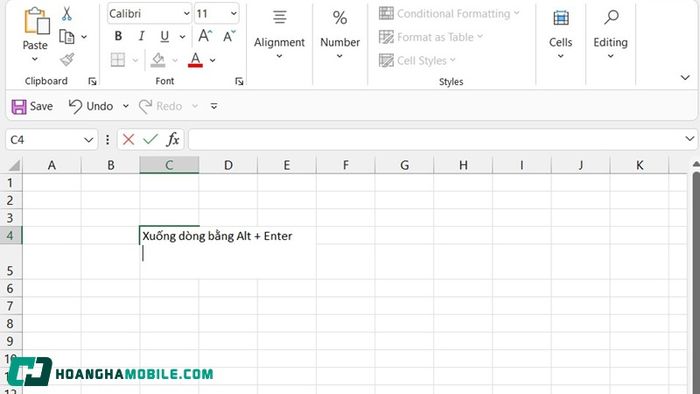This screenshot has width=700, height=394.
Task: Open the Number format group menu
Action: (340, 34)
